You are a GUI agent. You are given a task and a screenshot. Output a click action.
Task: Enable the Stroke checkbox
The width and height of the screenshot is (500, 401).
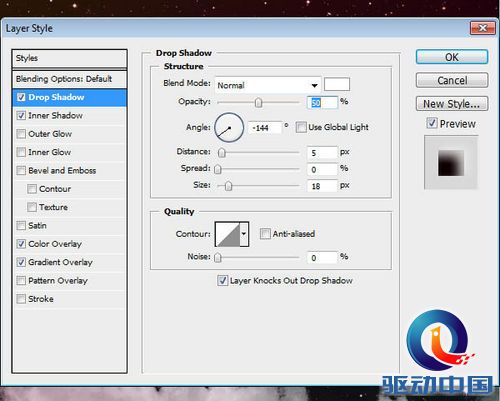[x=21, y=299]
